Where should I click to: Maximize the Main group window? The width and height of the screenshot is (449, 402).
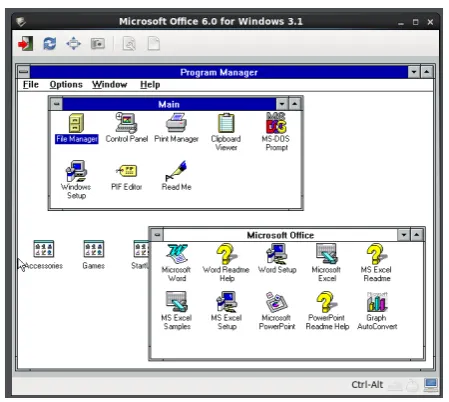click(295, 104)
